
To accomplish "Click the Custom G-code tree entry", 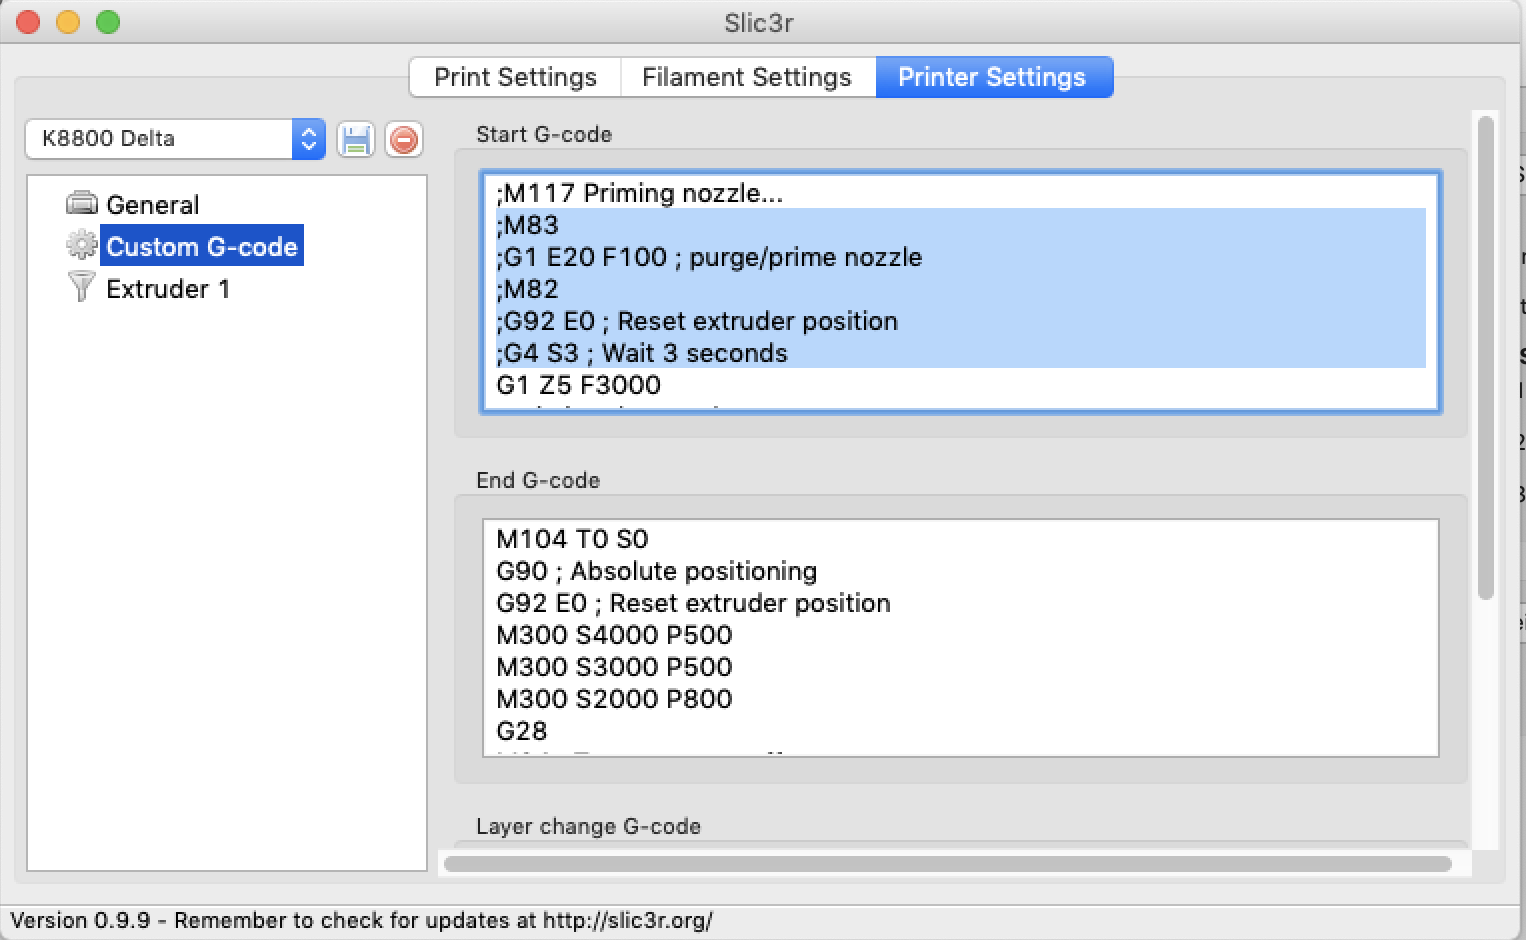I will (201, 247).
